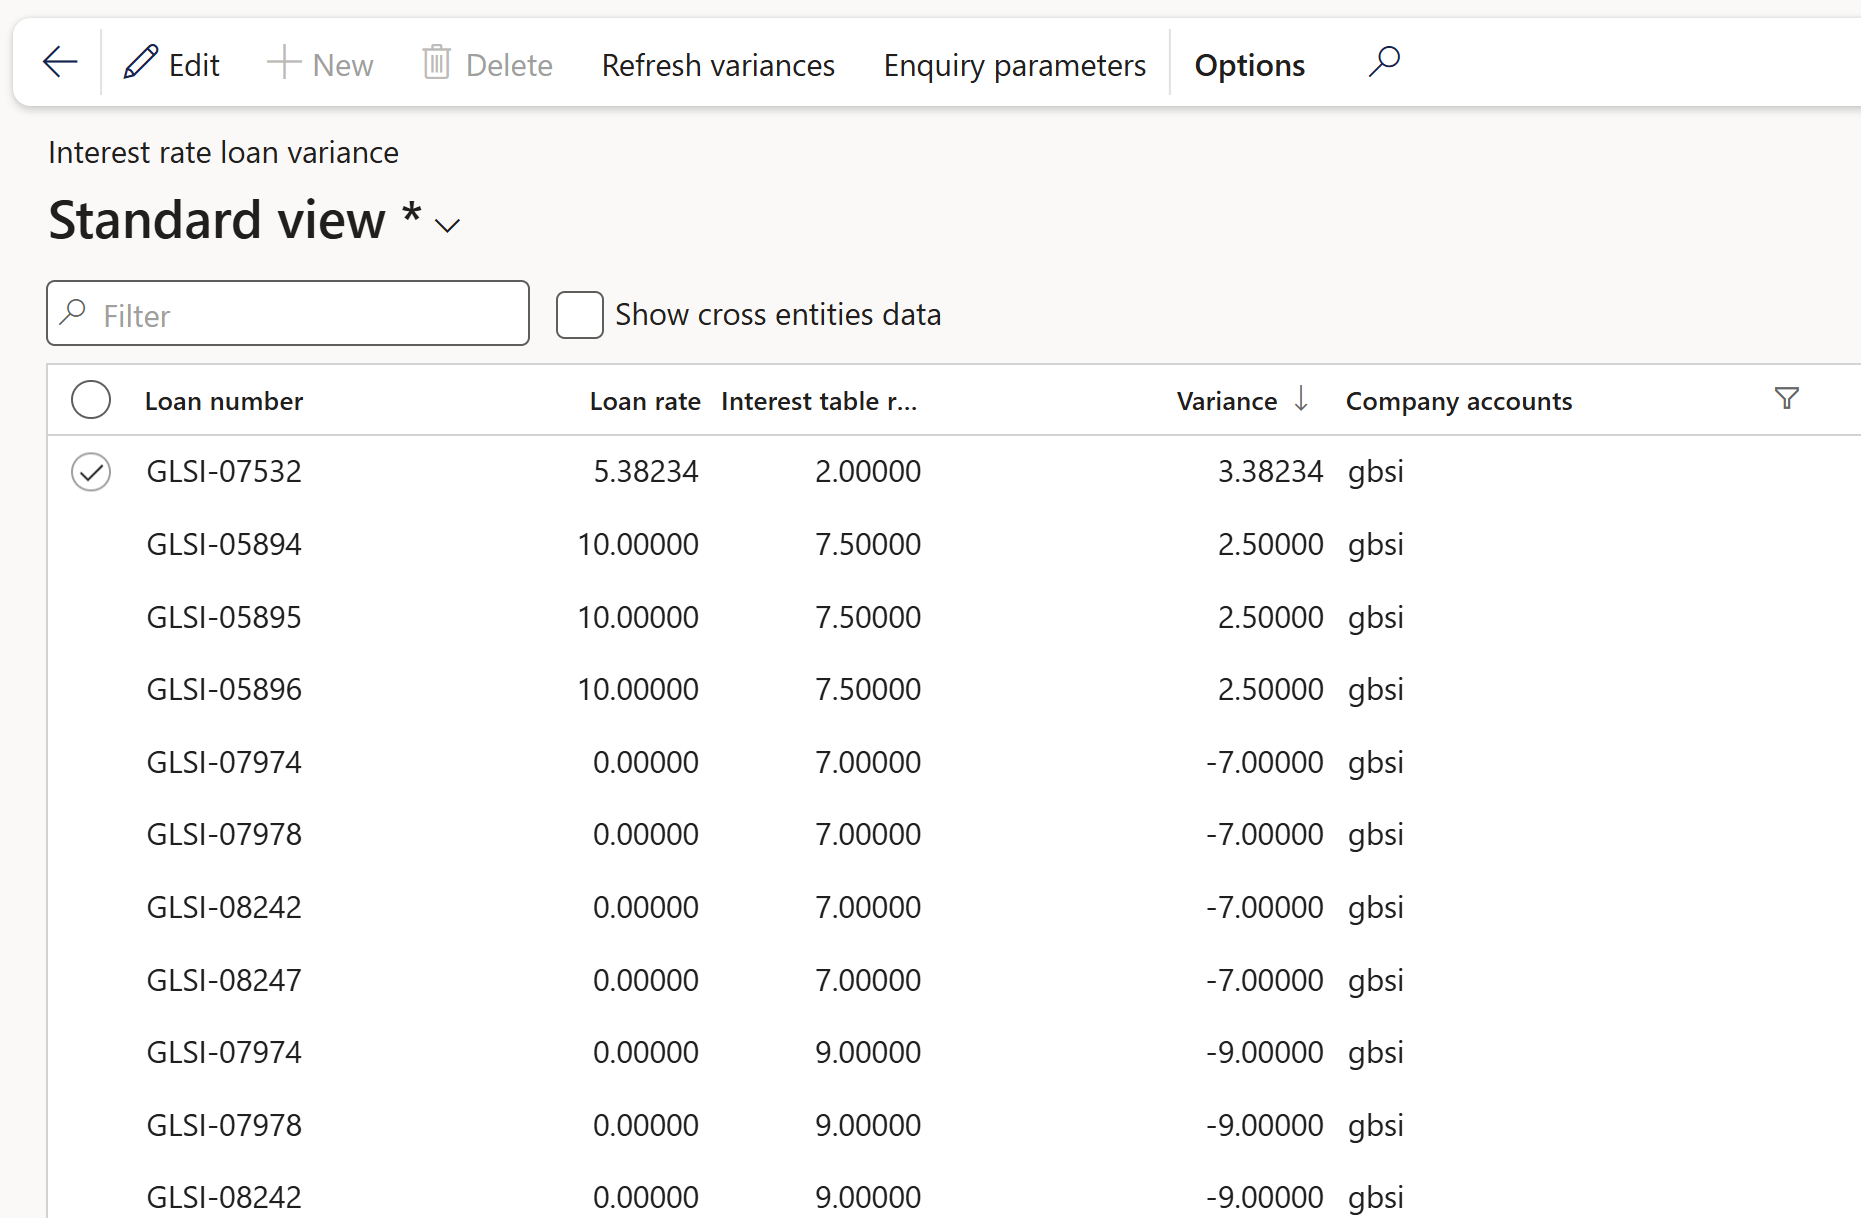Click the Interest rate loan variance title
The image size is (1861, 1218).
(223, 153)
